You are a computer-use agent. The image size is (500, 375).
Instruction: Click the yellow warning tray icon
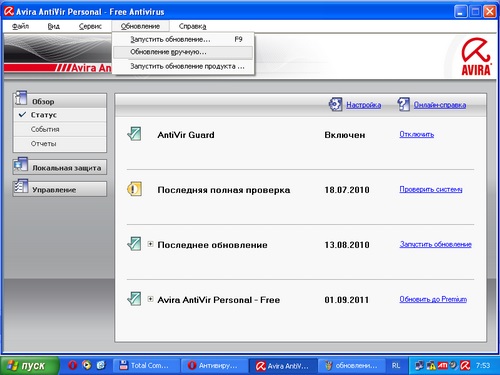(431, 366)
